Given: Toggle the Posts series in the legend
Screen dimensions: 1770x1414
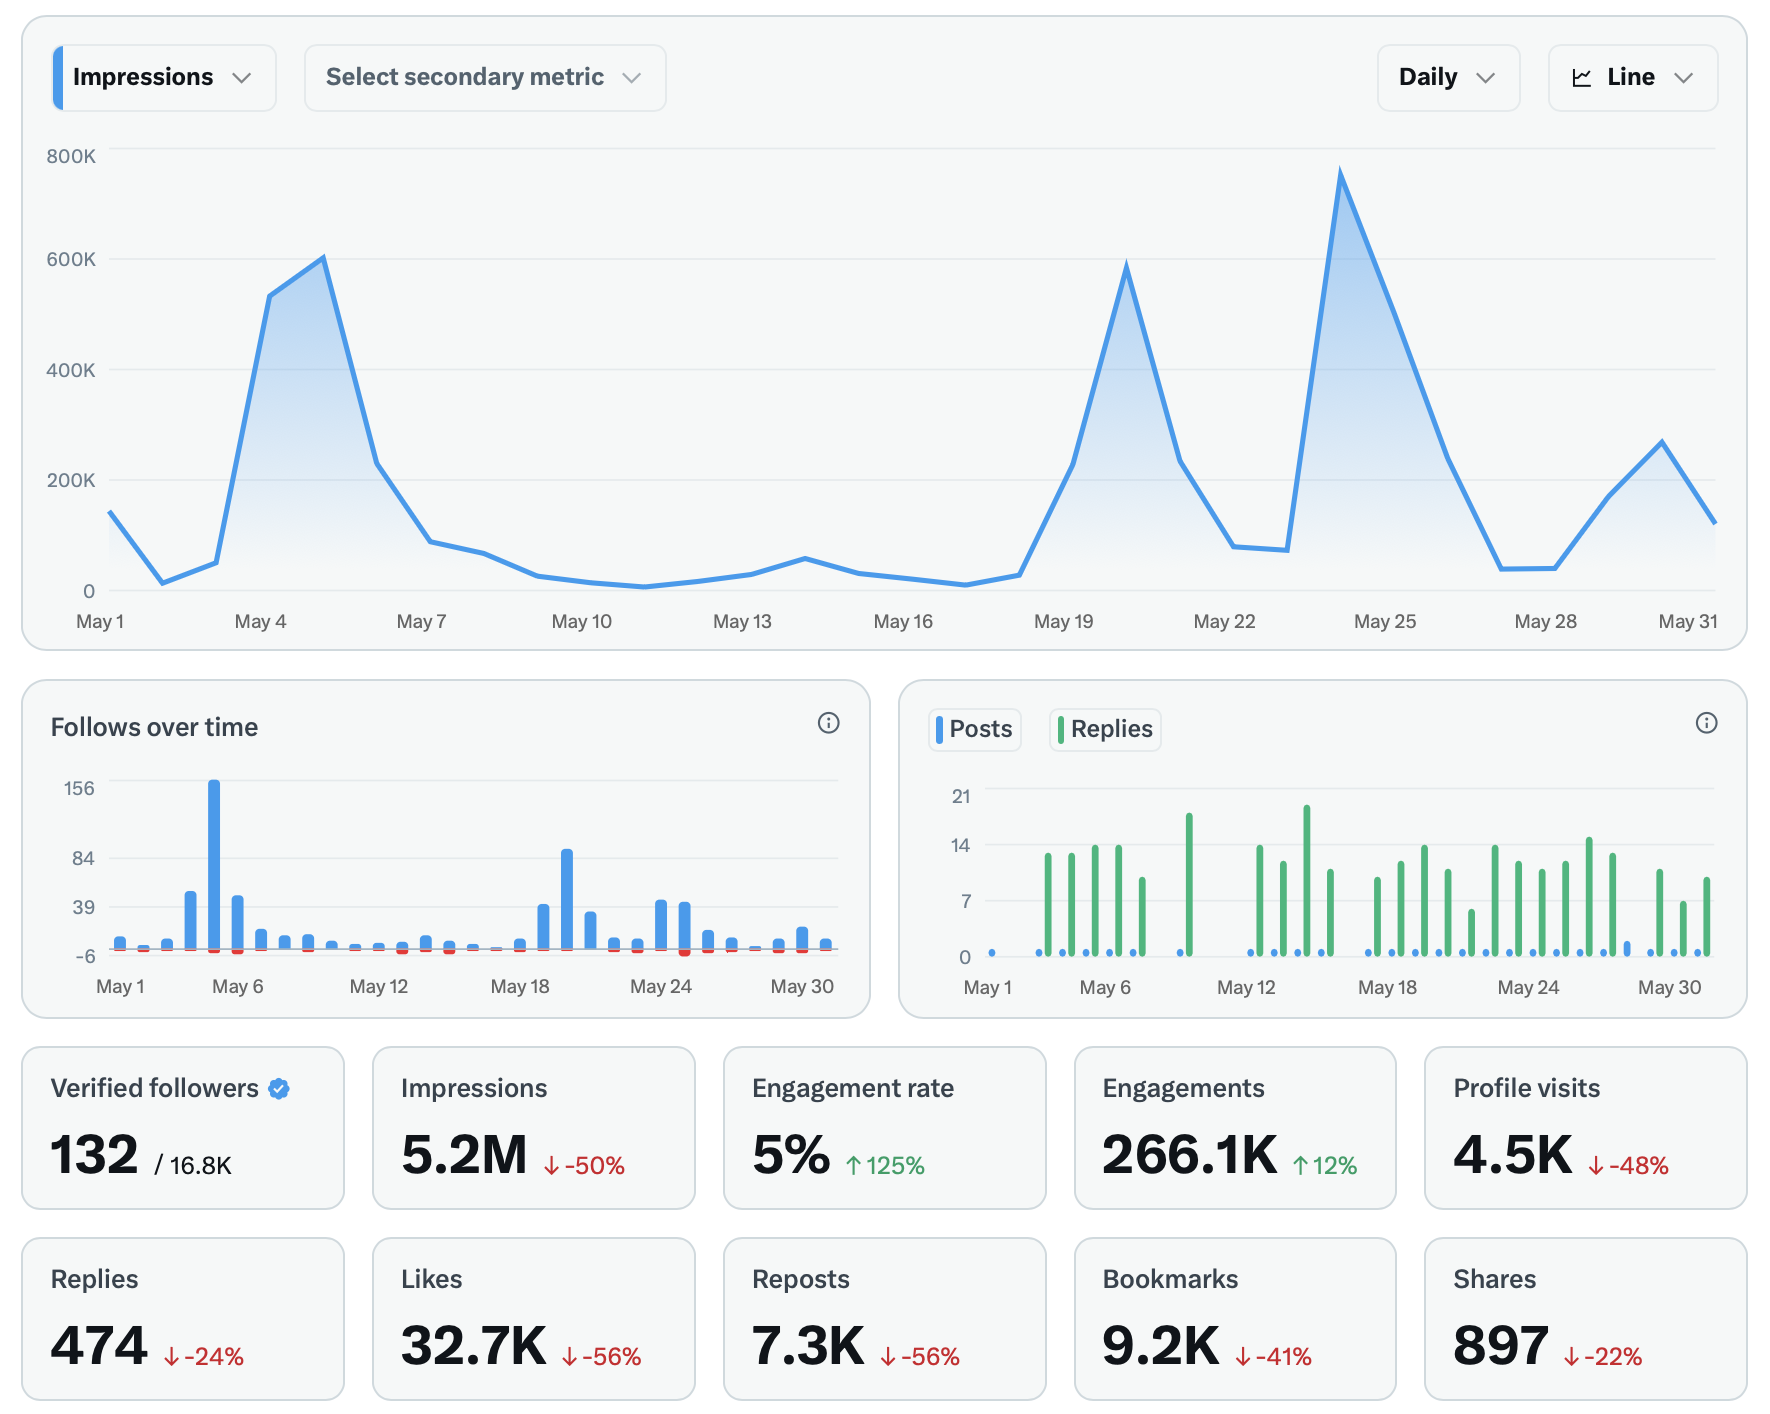Looking at the screenshot, I should (975, 729).
